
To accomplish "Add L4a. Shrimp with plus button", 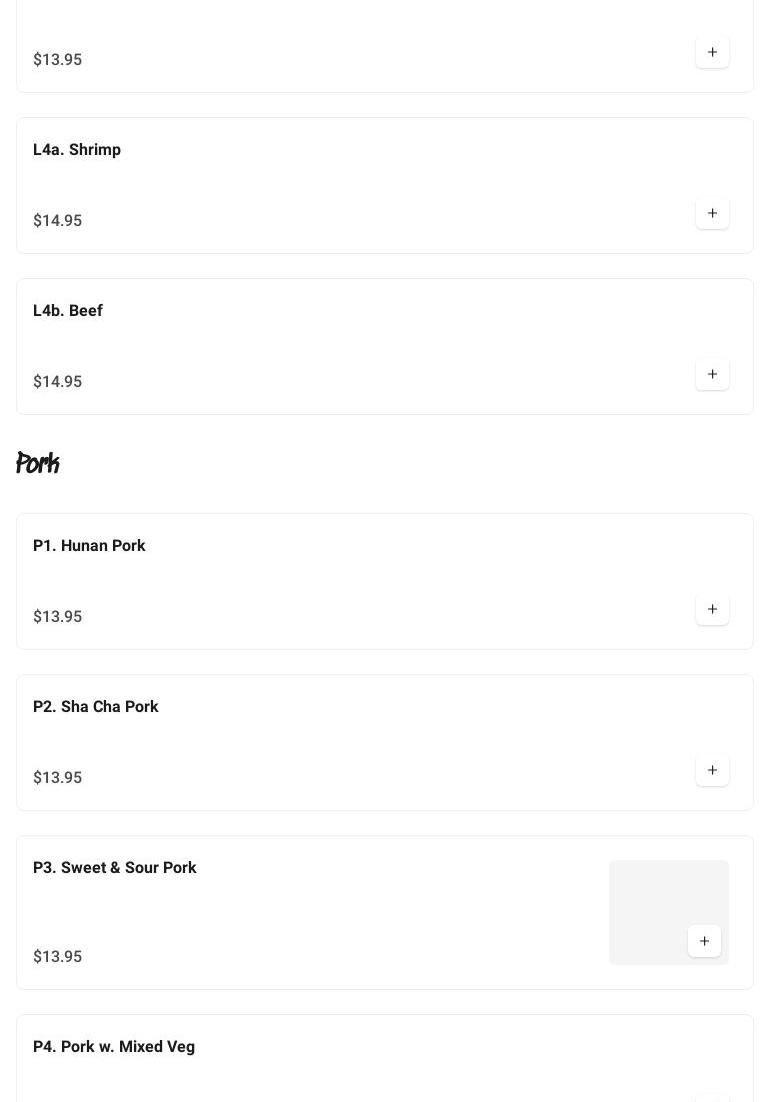I will pyautogui.click(x=712, y=213).
